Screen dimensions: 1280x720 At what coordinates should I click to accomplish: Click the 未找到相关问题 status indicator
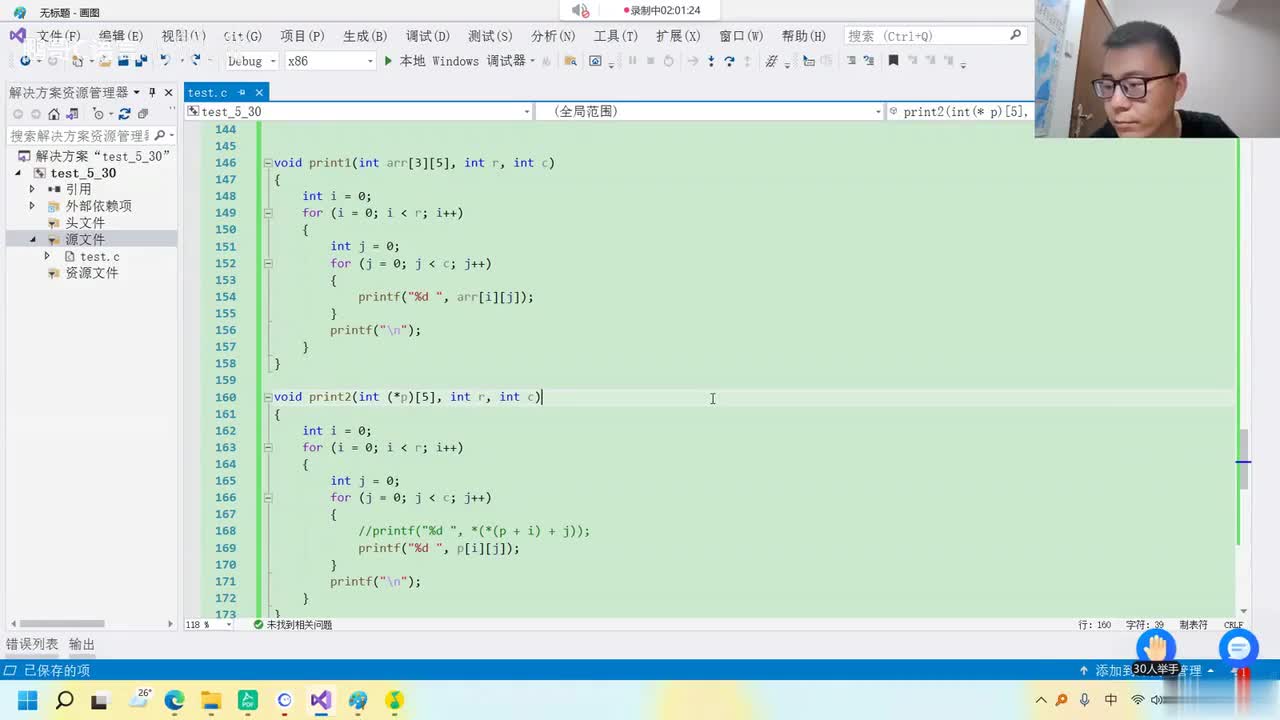click(292, 625)
